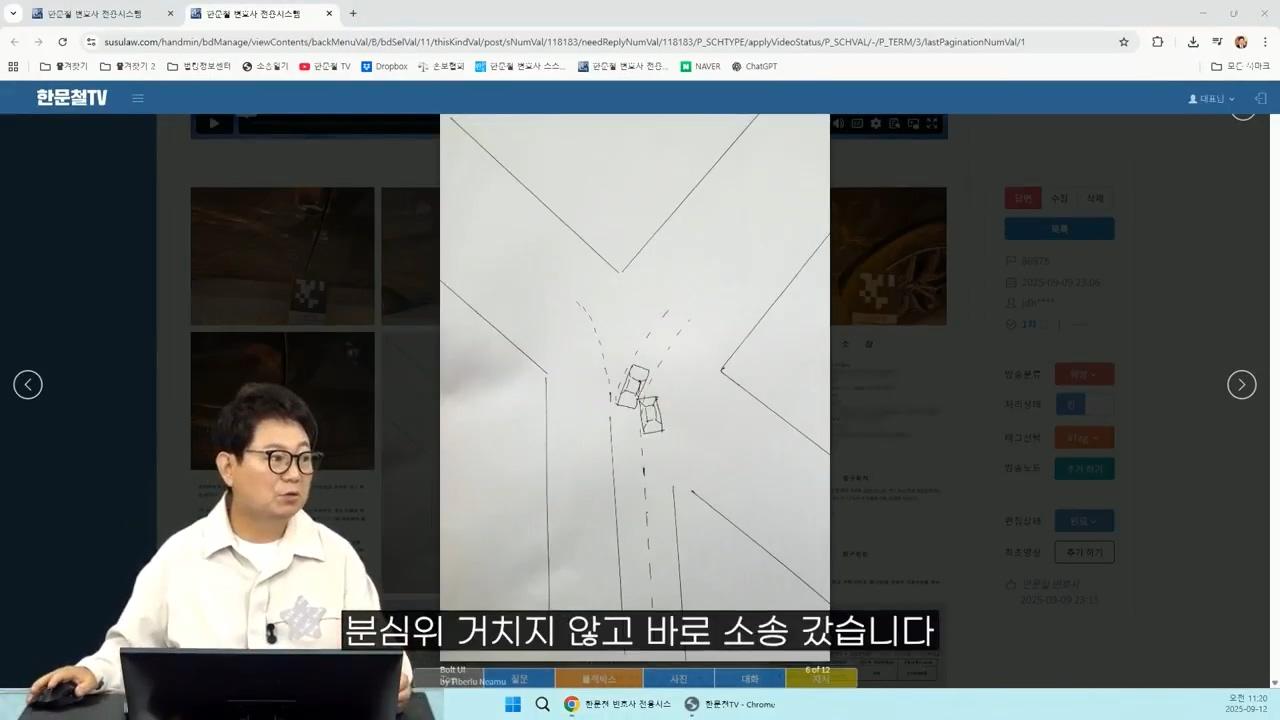1280x720 pixels.
Task: Open the Chrome profile avatar
Action: [1241, 42]
